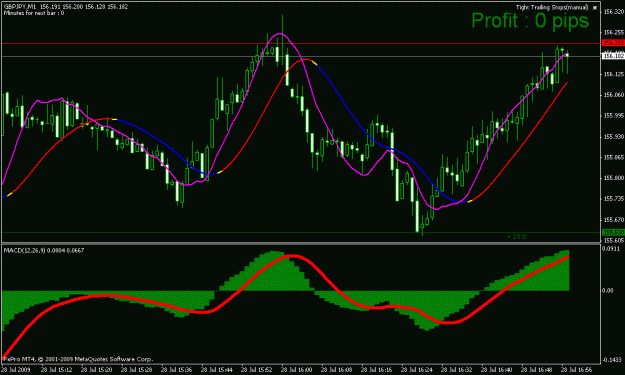Click the 155.735 price scale label
Screen dimensions: 625x375
tap(613, 199)
